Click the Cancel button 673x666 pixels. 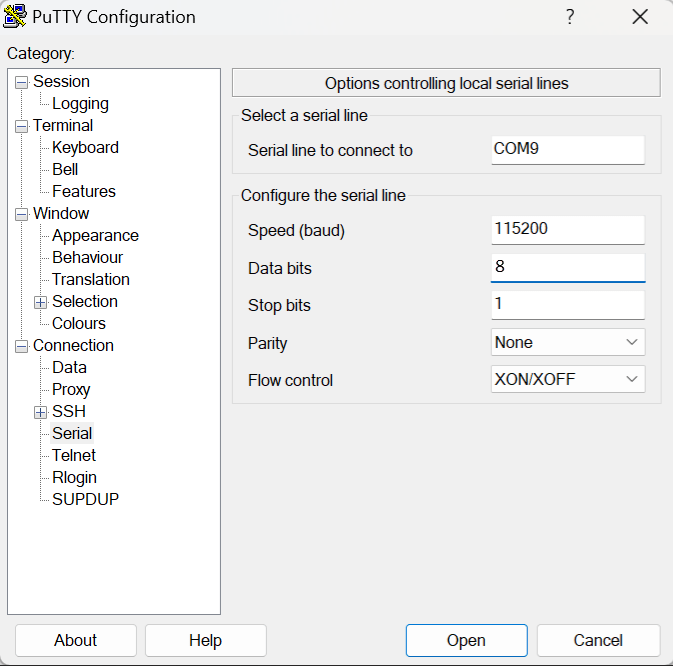point(598,641)
